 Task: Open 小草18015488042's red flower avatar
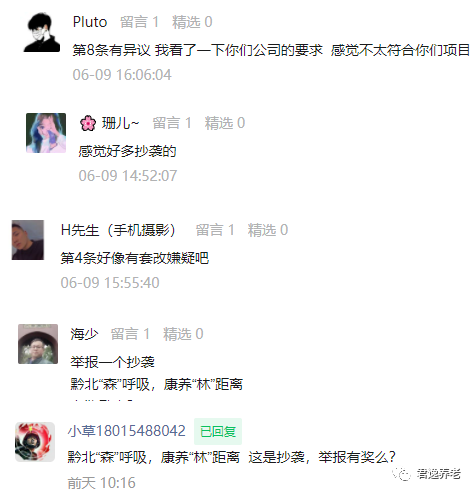coord(35,442)
